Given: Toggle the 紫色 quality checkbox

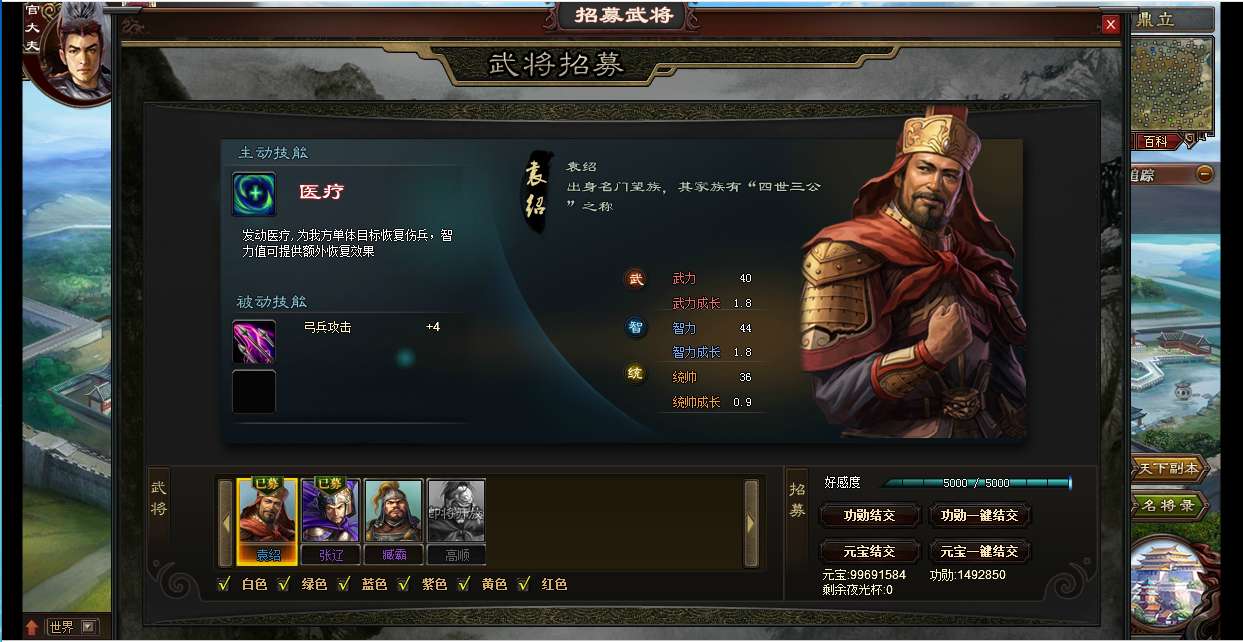Looking at the screenshot, I should tap(404, 584).
